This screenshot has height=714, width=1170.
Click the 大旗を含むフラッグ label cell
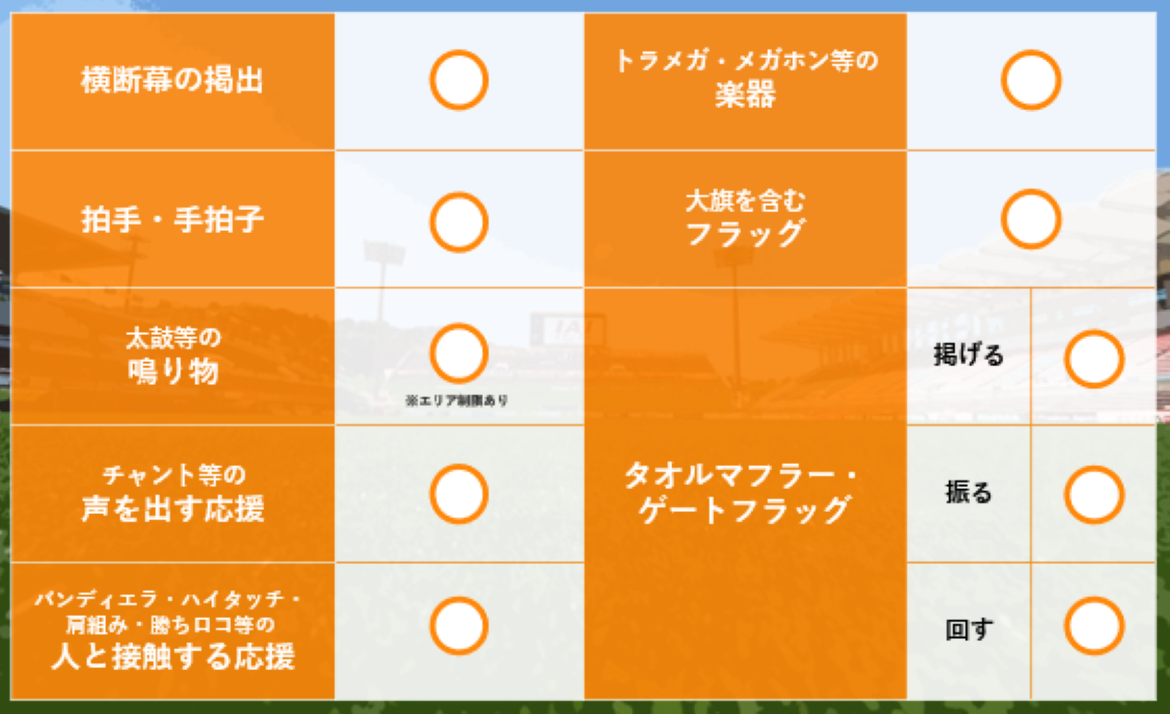pyautogui.click(x=745, y=219)
